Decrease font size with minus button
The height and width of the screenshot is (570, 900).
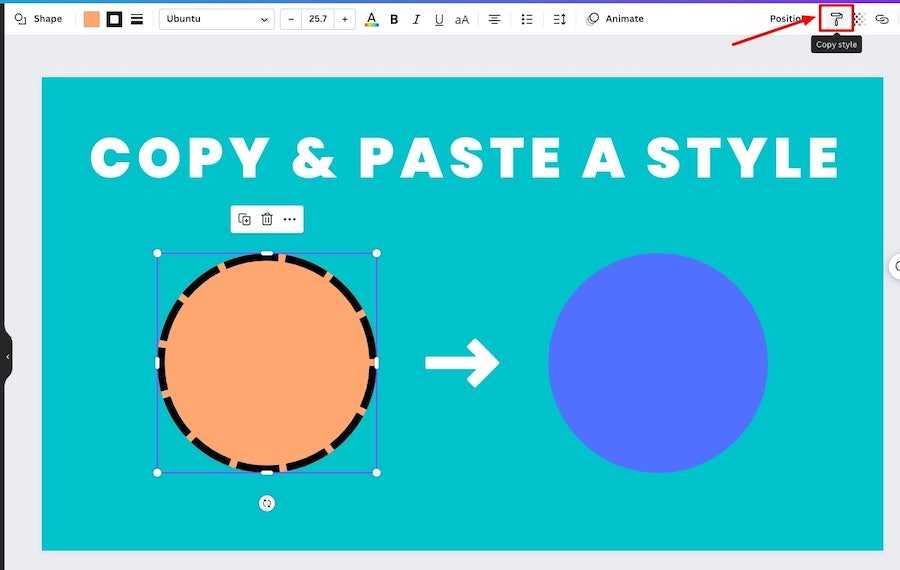pos(291,19)
